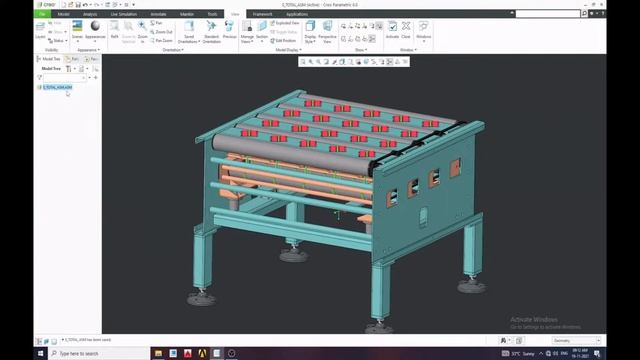Select the Pan tool in the ribbon
The width and height of the screenshot is (640, 360).
156,23
